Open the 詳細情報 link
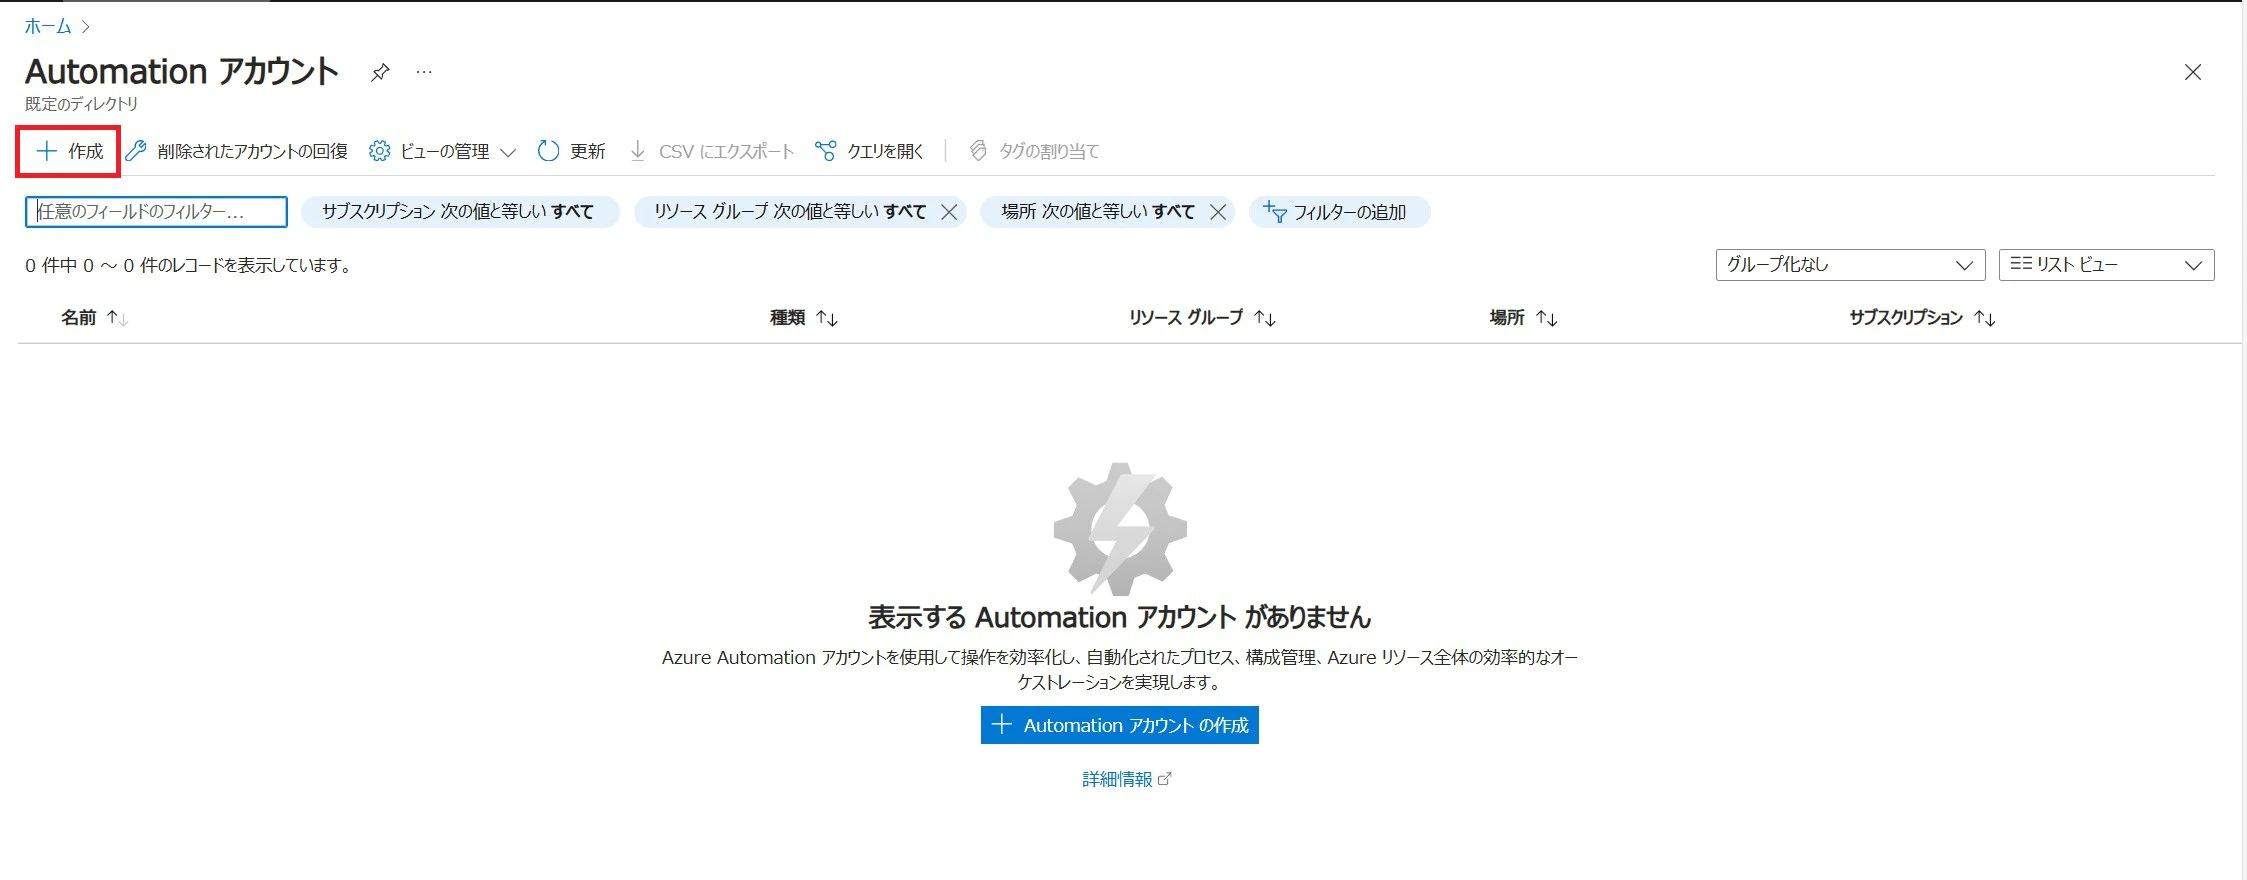2247x880 pixels. coord(1126,779)
